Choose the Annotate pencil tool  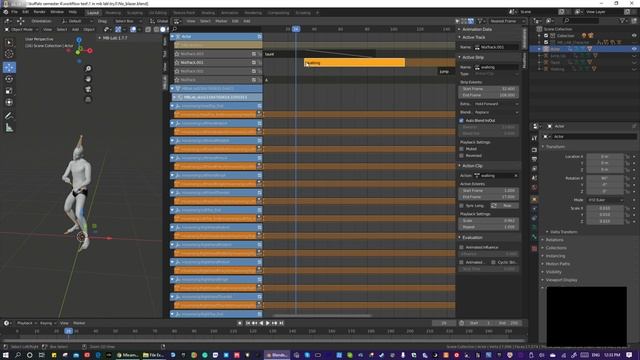(9, 116)
